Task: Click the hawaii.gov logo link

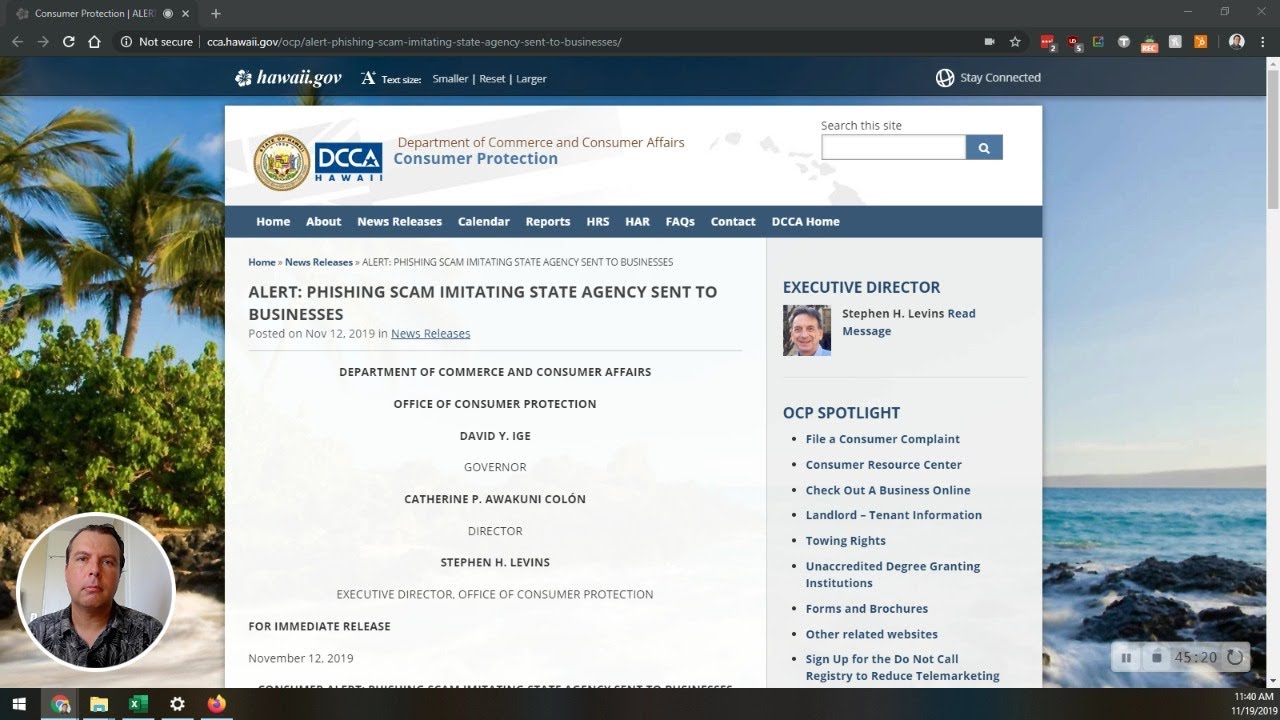Action: [288, 78]
